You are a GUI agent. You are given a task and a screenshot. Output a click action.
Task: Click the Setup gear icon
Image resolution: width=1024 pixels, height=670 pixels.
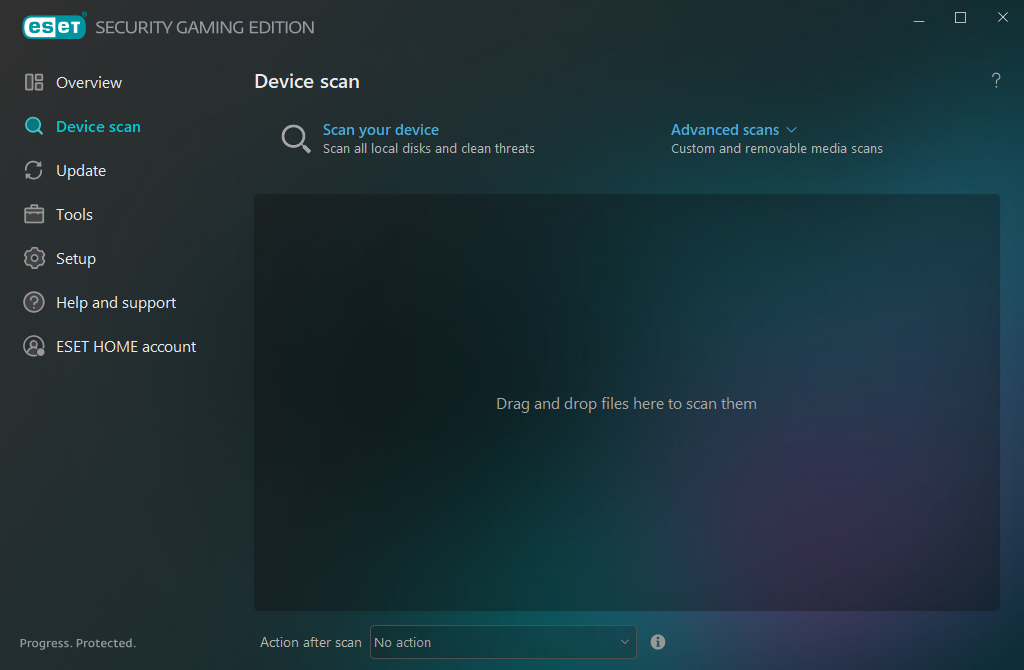click(x=34, y=259)
